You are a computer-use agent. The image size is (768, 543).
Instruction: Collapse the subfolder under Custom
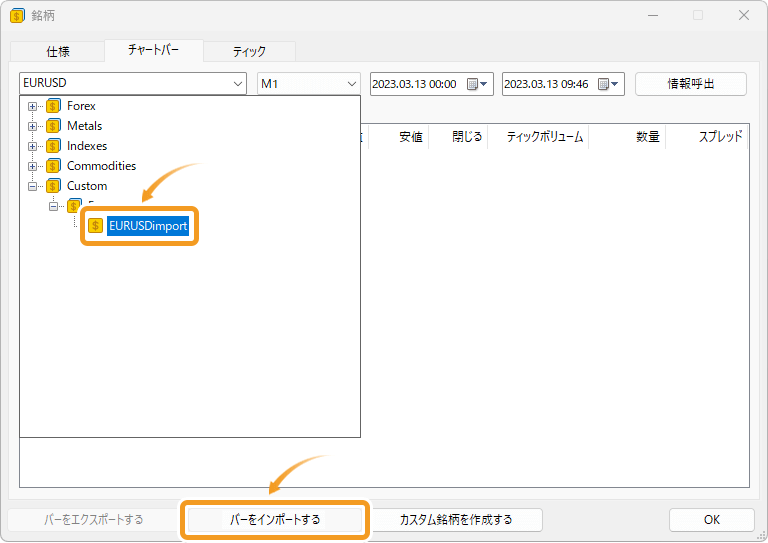[53, 207]
